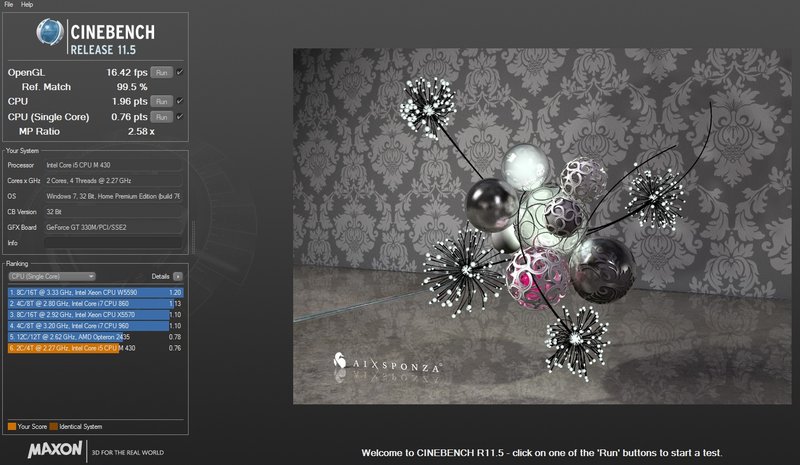
Task: Click the 0.76 pts single core result
Action: click(129, 117)
